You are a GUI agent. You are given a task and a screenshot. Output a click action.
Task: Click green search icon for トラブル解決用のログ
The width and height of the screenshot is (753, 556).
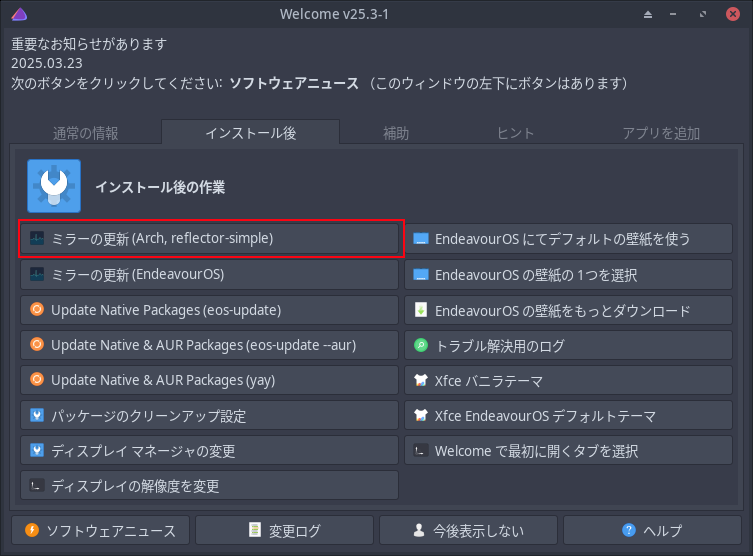tap(421, 345)
